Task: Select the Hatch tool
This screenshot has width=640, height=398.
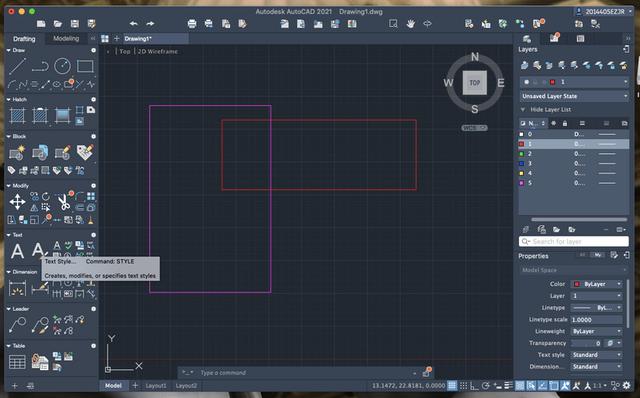Action: point(17,116)
